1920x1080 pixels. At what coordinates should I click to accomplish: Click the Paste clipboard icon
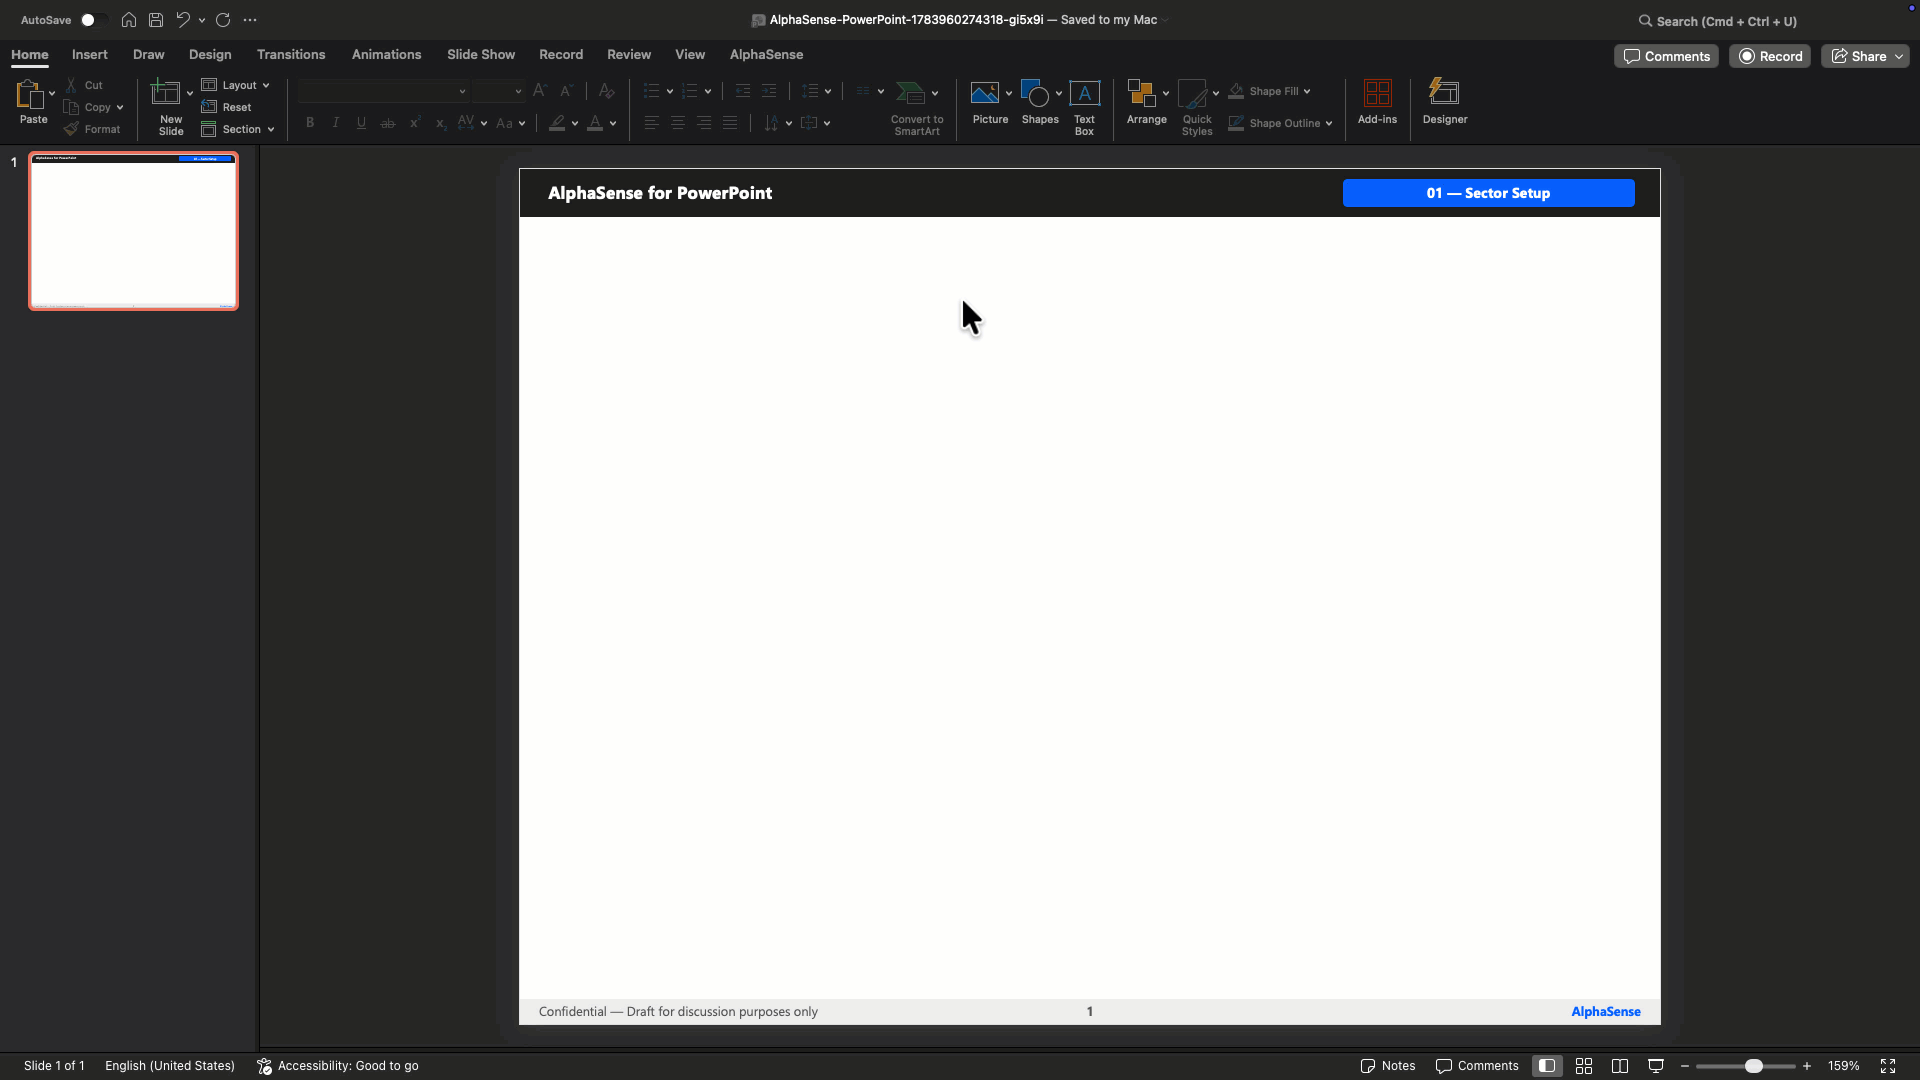[x=29, y=94]
